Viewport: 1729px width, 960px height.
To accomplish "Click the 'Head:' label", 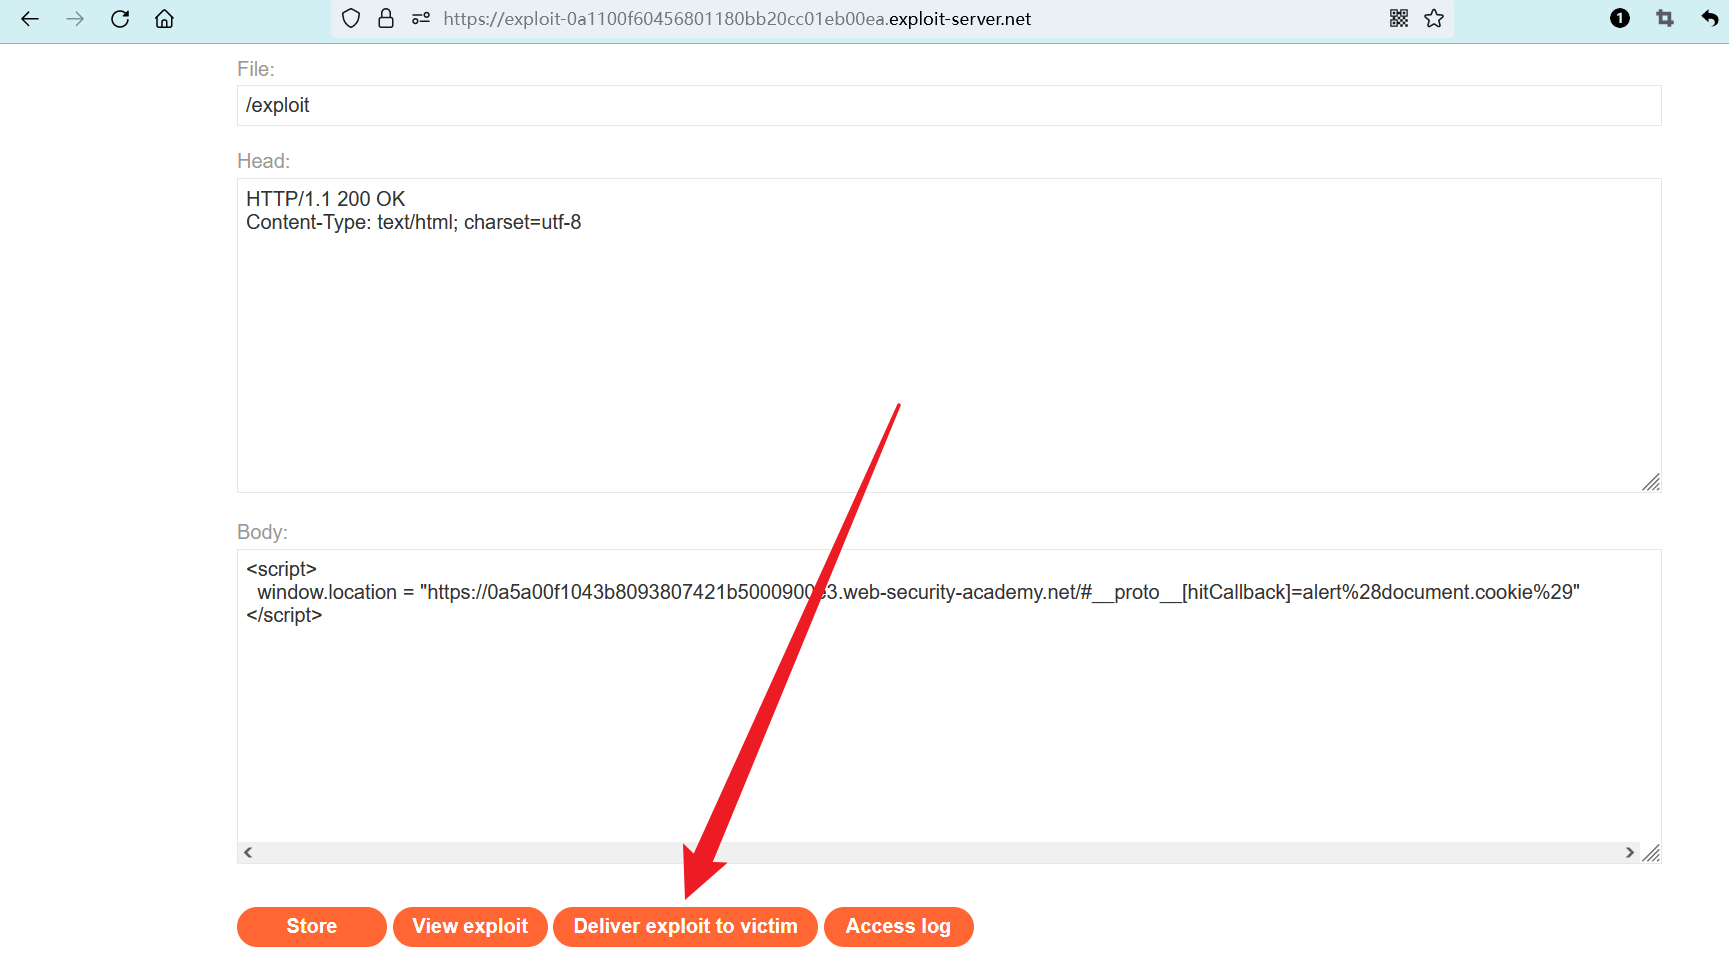I will pos(264,161).
